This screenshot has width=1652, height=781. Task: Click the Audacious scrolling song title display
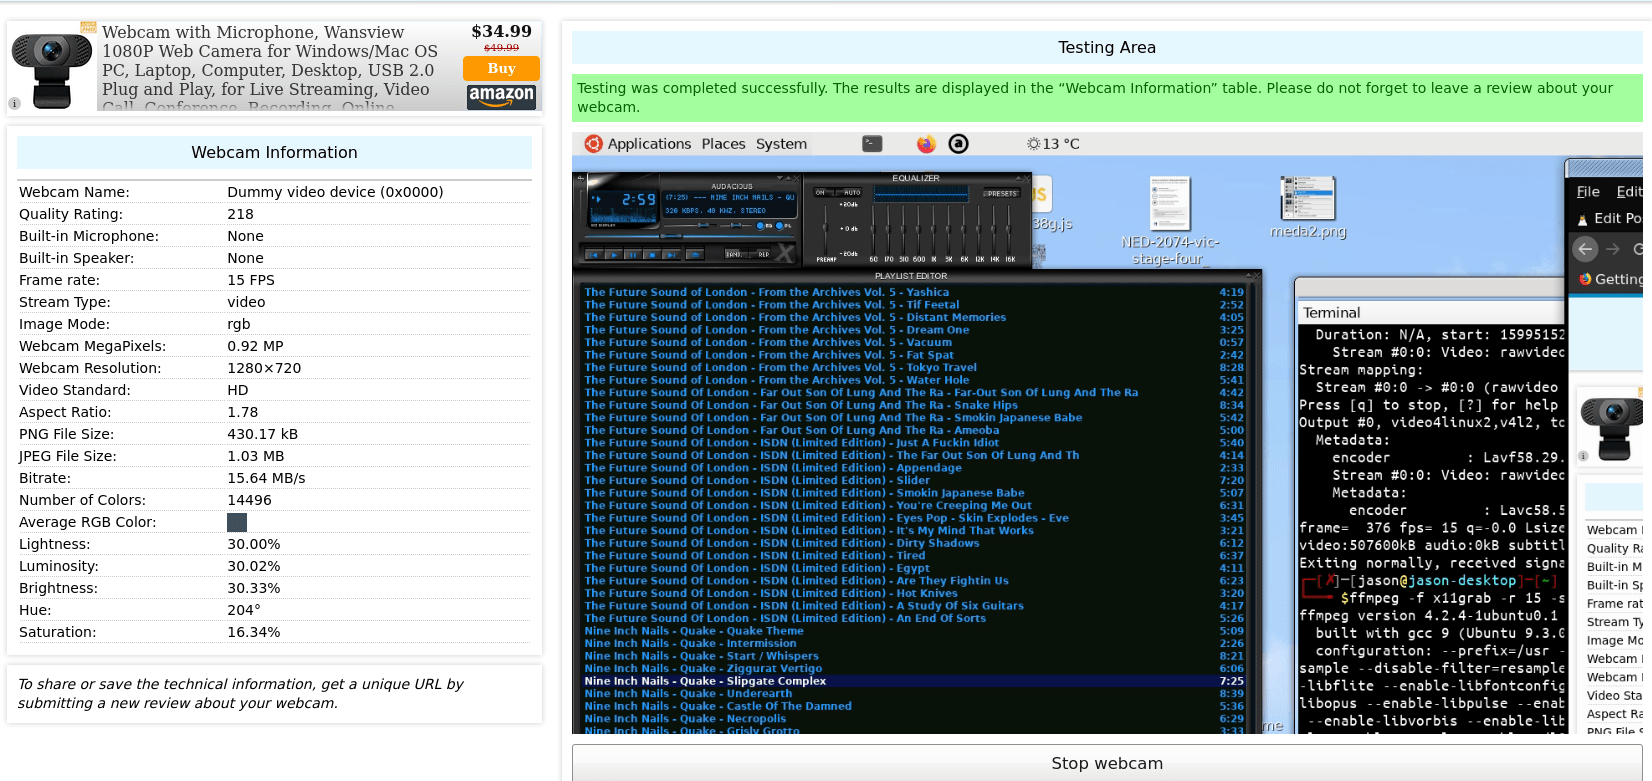click(x=730, y=198)
